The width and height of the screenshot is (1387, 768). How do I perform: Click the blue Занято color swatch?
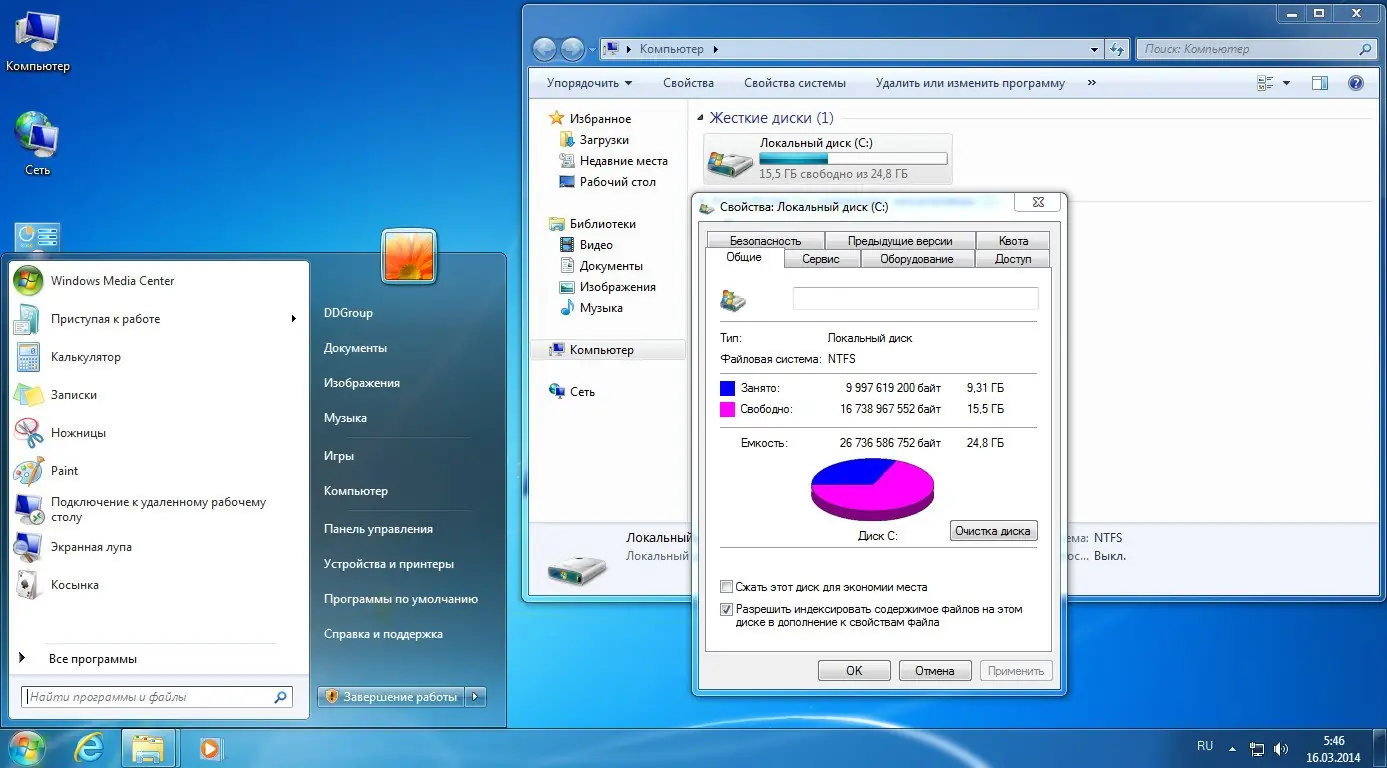tap(727, 388)
